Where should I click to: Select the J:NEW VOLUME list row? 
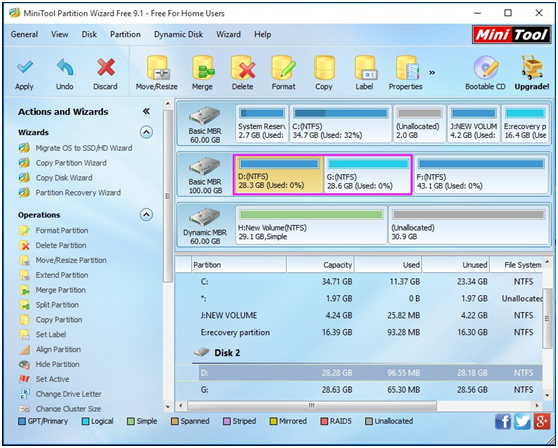pos(359,316)
